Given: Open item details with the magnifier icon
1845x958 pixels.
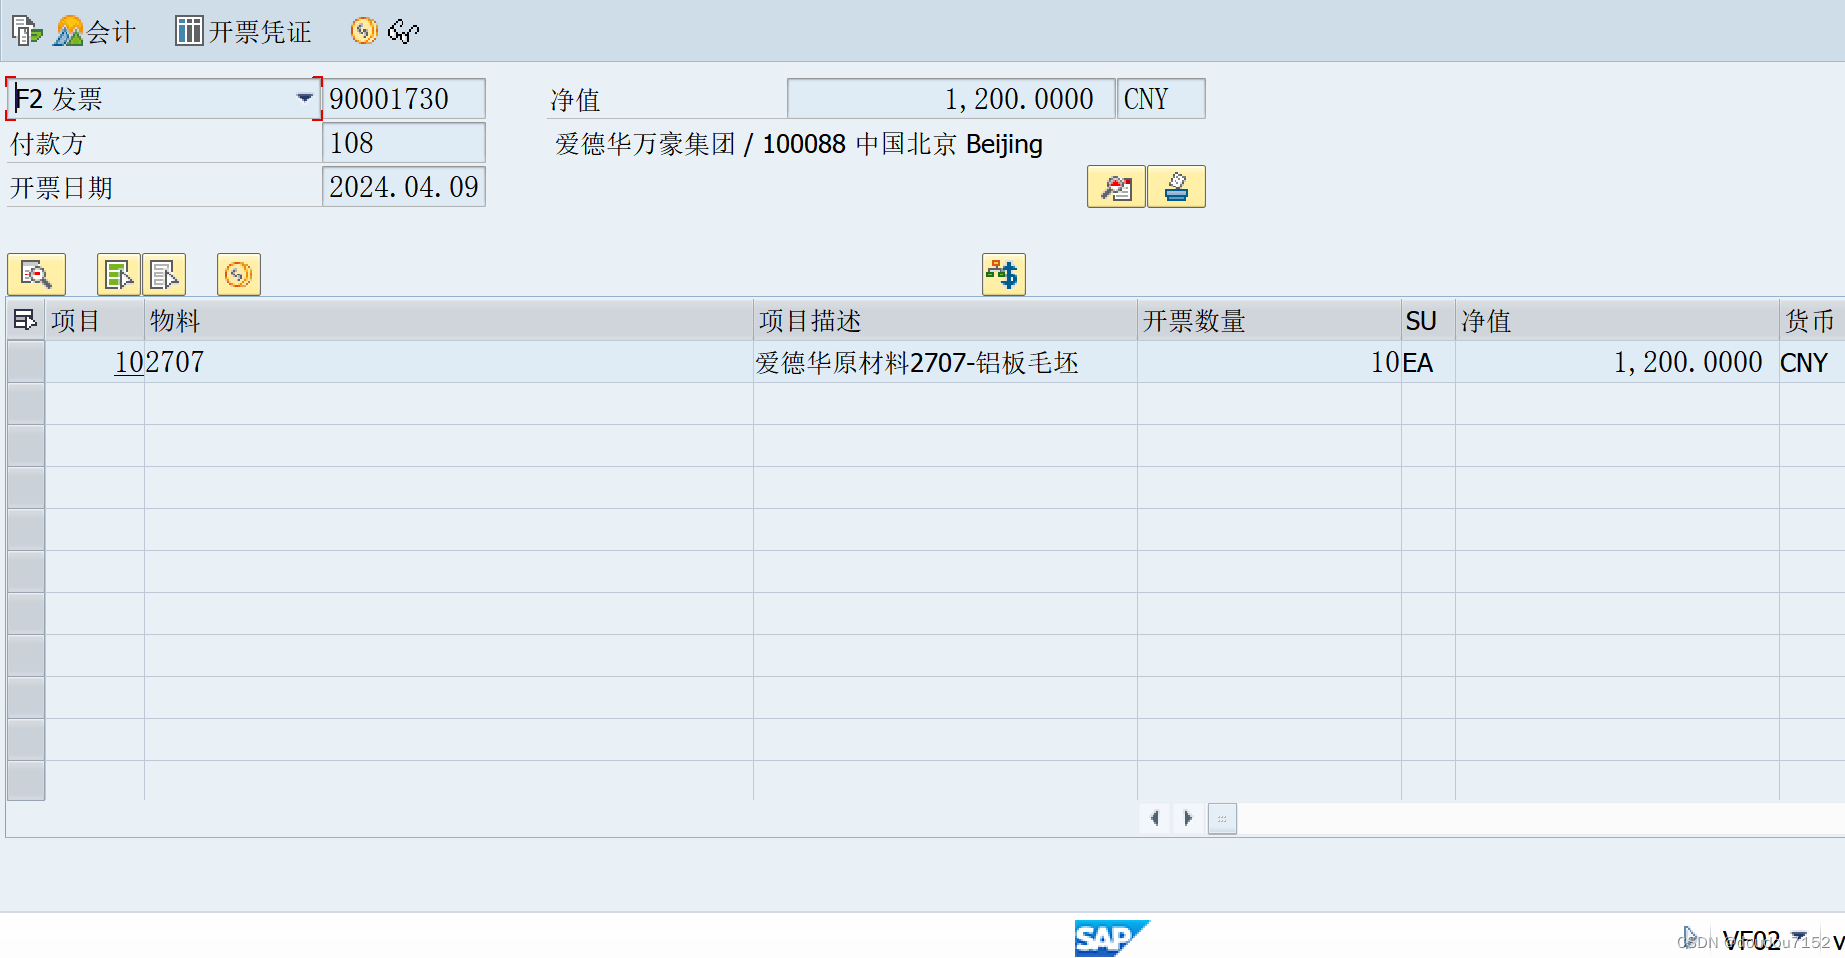Looking at the screenshot, I should 36,273.
